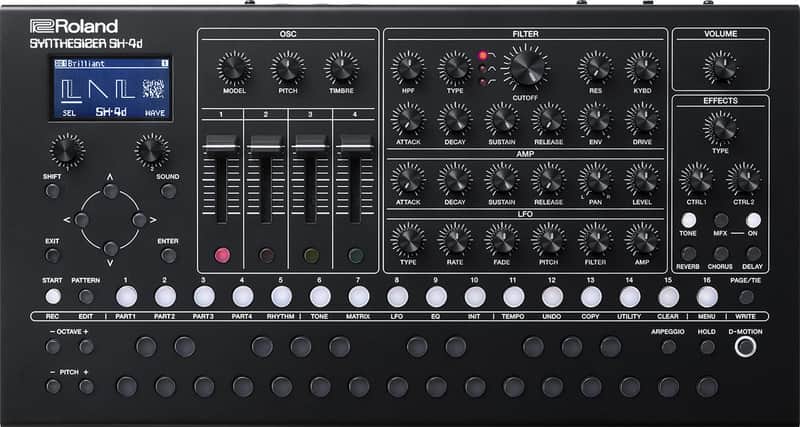Click the VOLUME knob
800x427 pixels.
(720, 67)
